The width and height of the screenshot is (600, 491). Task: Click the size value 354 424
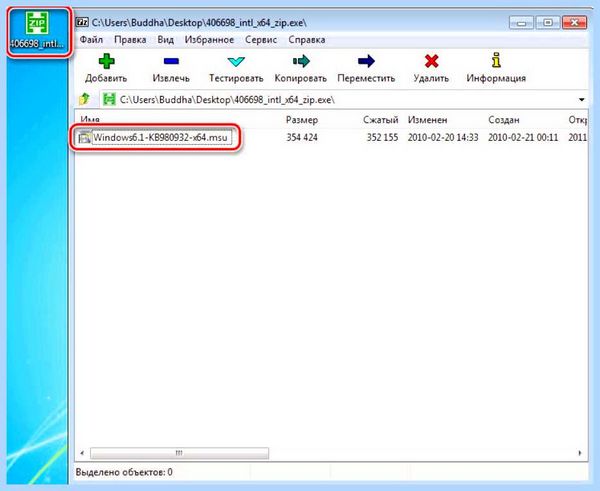click(x=302, y=137)
